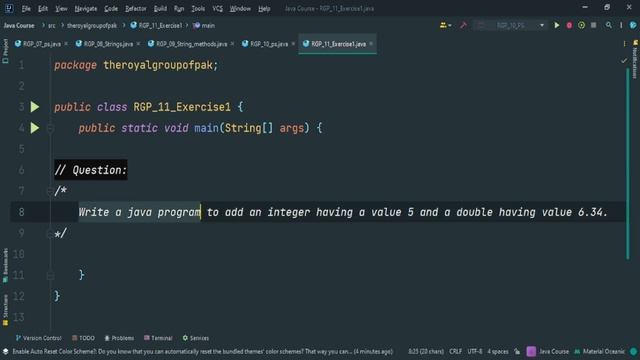Click the fold end marker on line 9

[50, 233]
